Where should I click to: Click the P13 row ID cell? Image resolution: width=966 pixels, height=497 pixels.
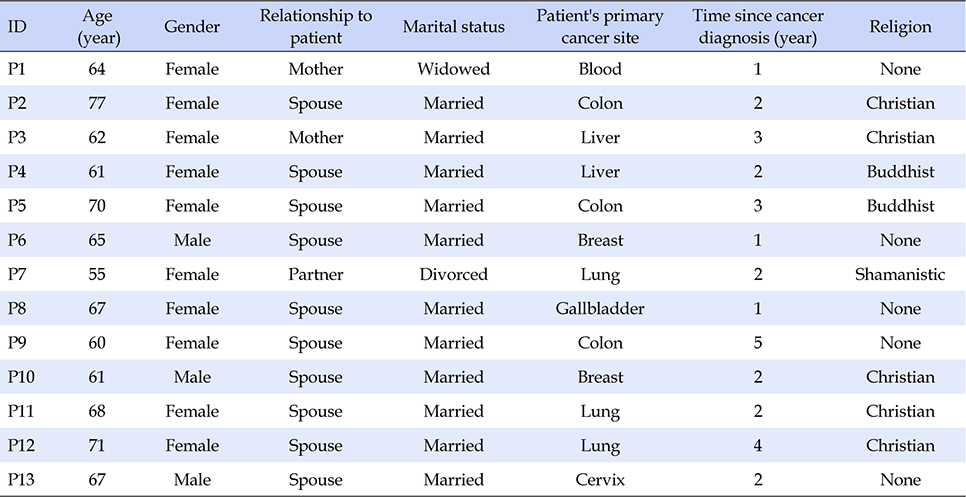click(19, 480)
